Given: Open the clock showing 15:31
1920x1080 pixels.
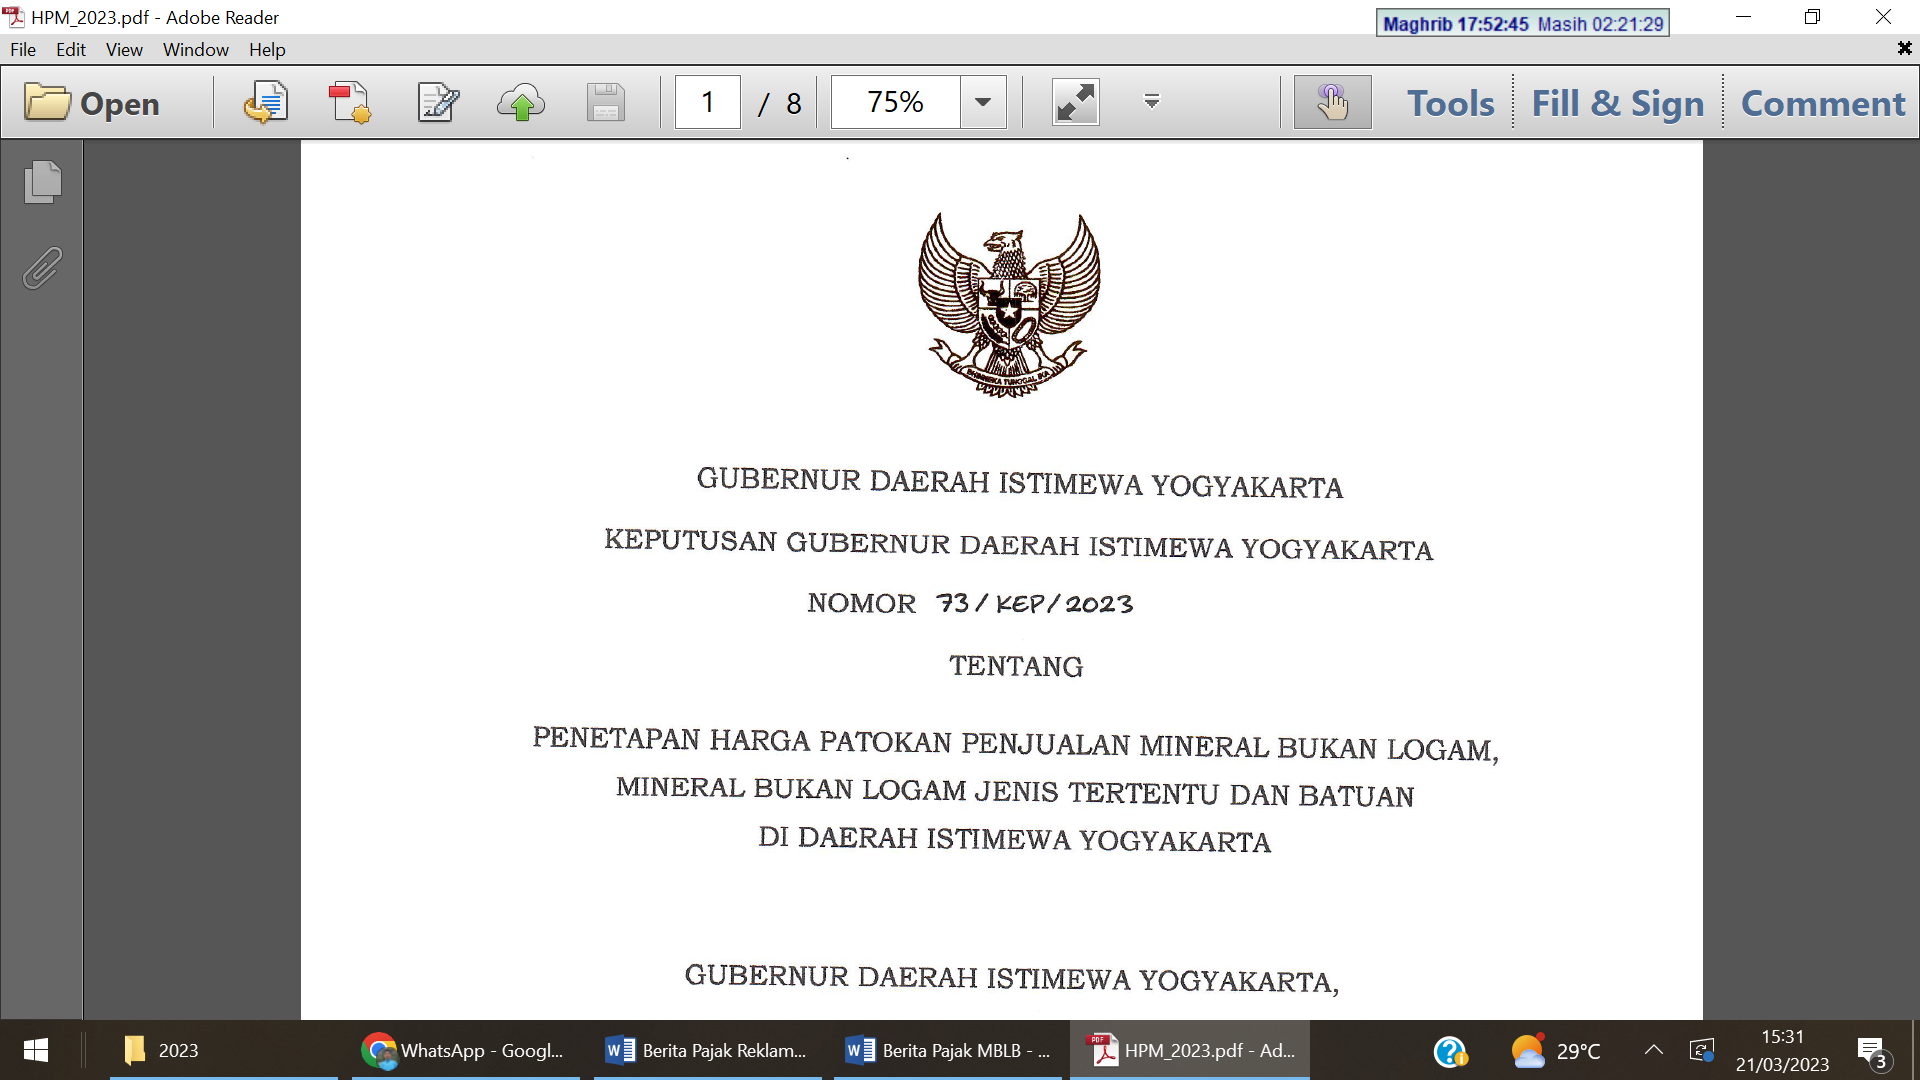Looking at the screenshot, I should [1782, 1050].
